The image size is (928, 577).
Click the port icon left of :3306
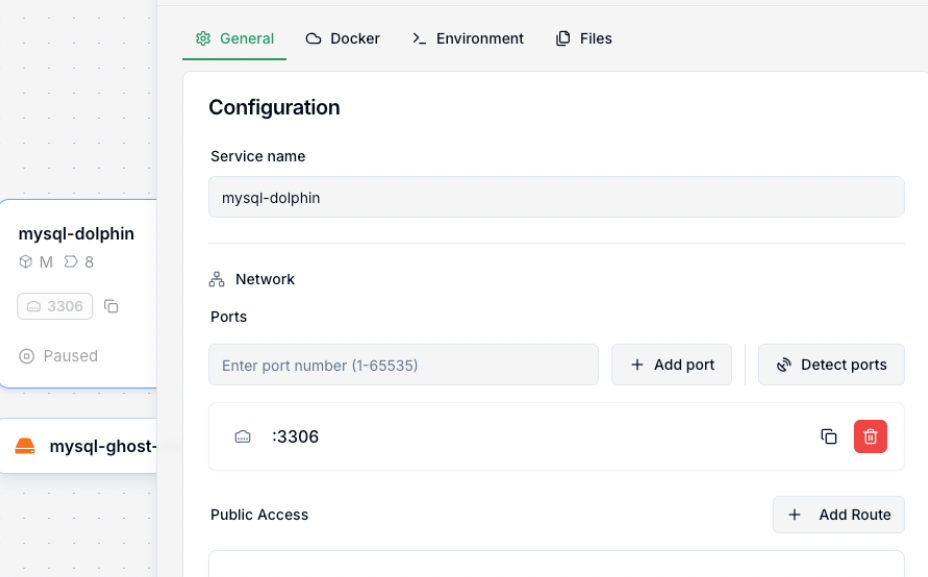(x=243, y=437)
